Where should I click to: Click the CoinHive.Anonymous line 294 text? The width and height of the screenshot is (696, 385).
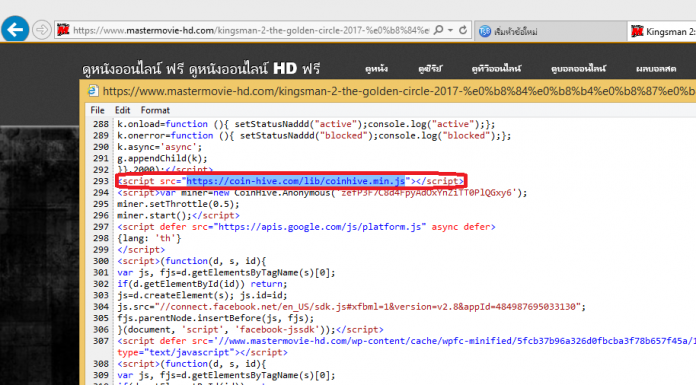[x=322, y=193]
